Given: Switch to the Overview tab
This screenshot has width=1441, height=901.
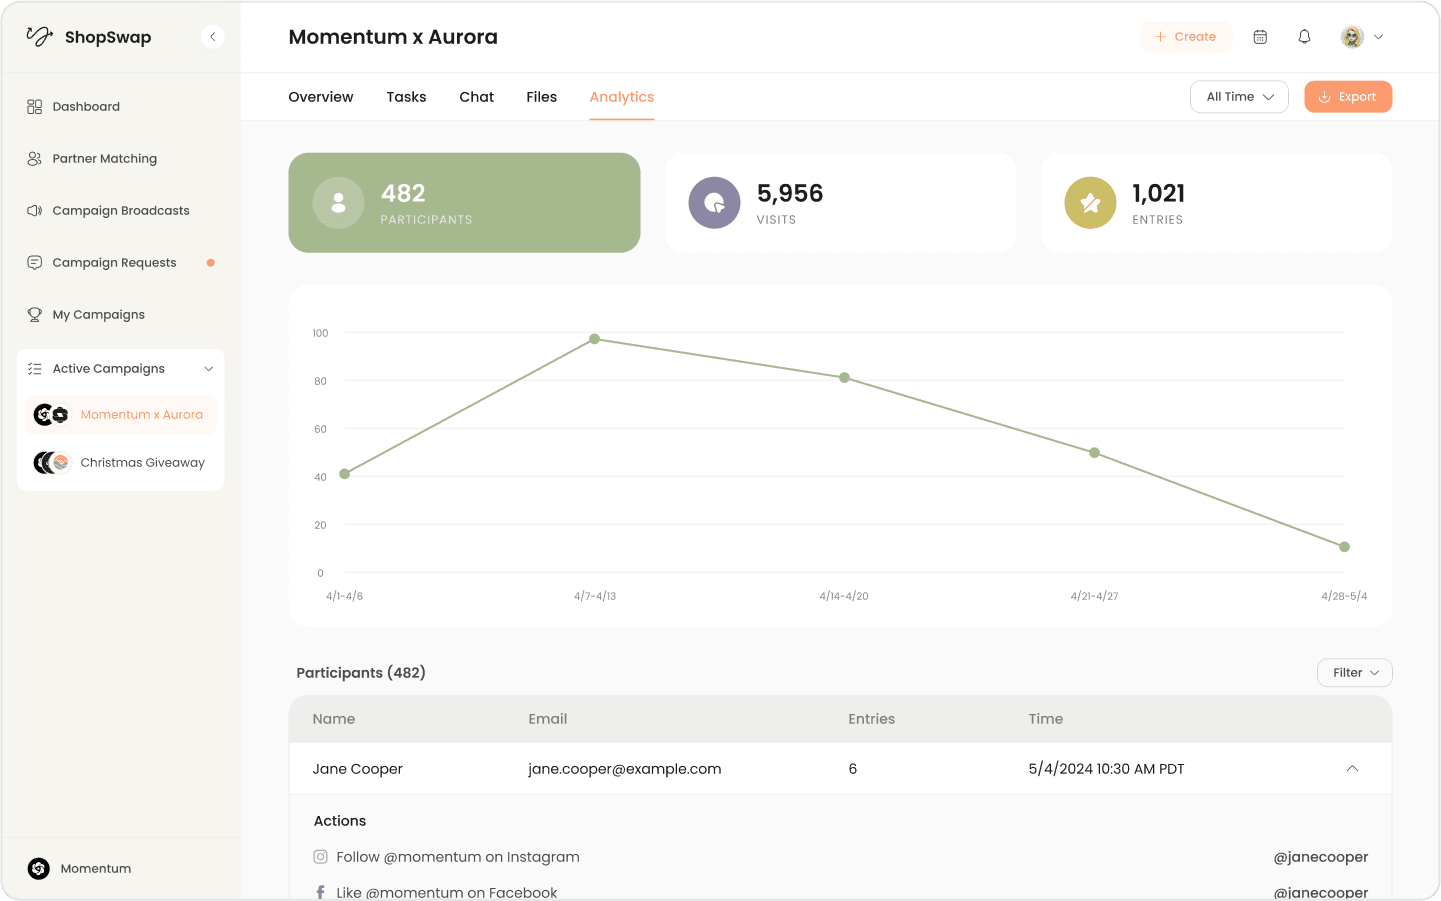Looking at the screenshot, I should [321, 97].
